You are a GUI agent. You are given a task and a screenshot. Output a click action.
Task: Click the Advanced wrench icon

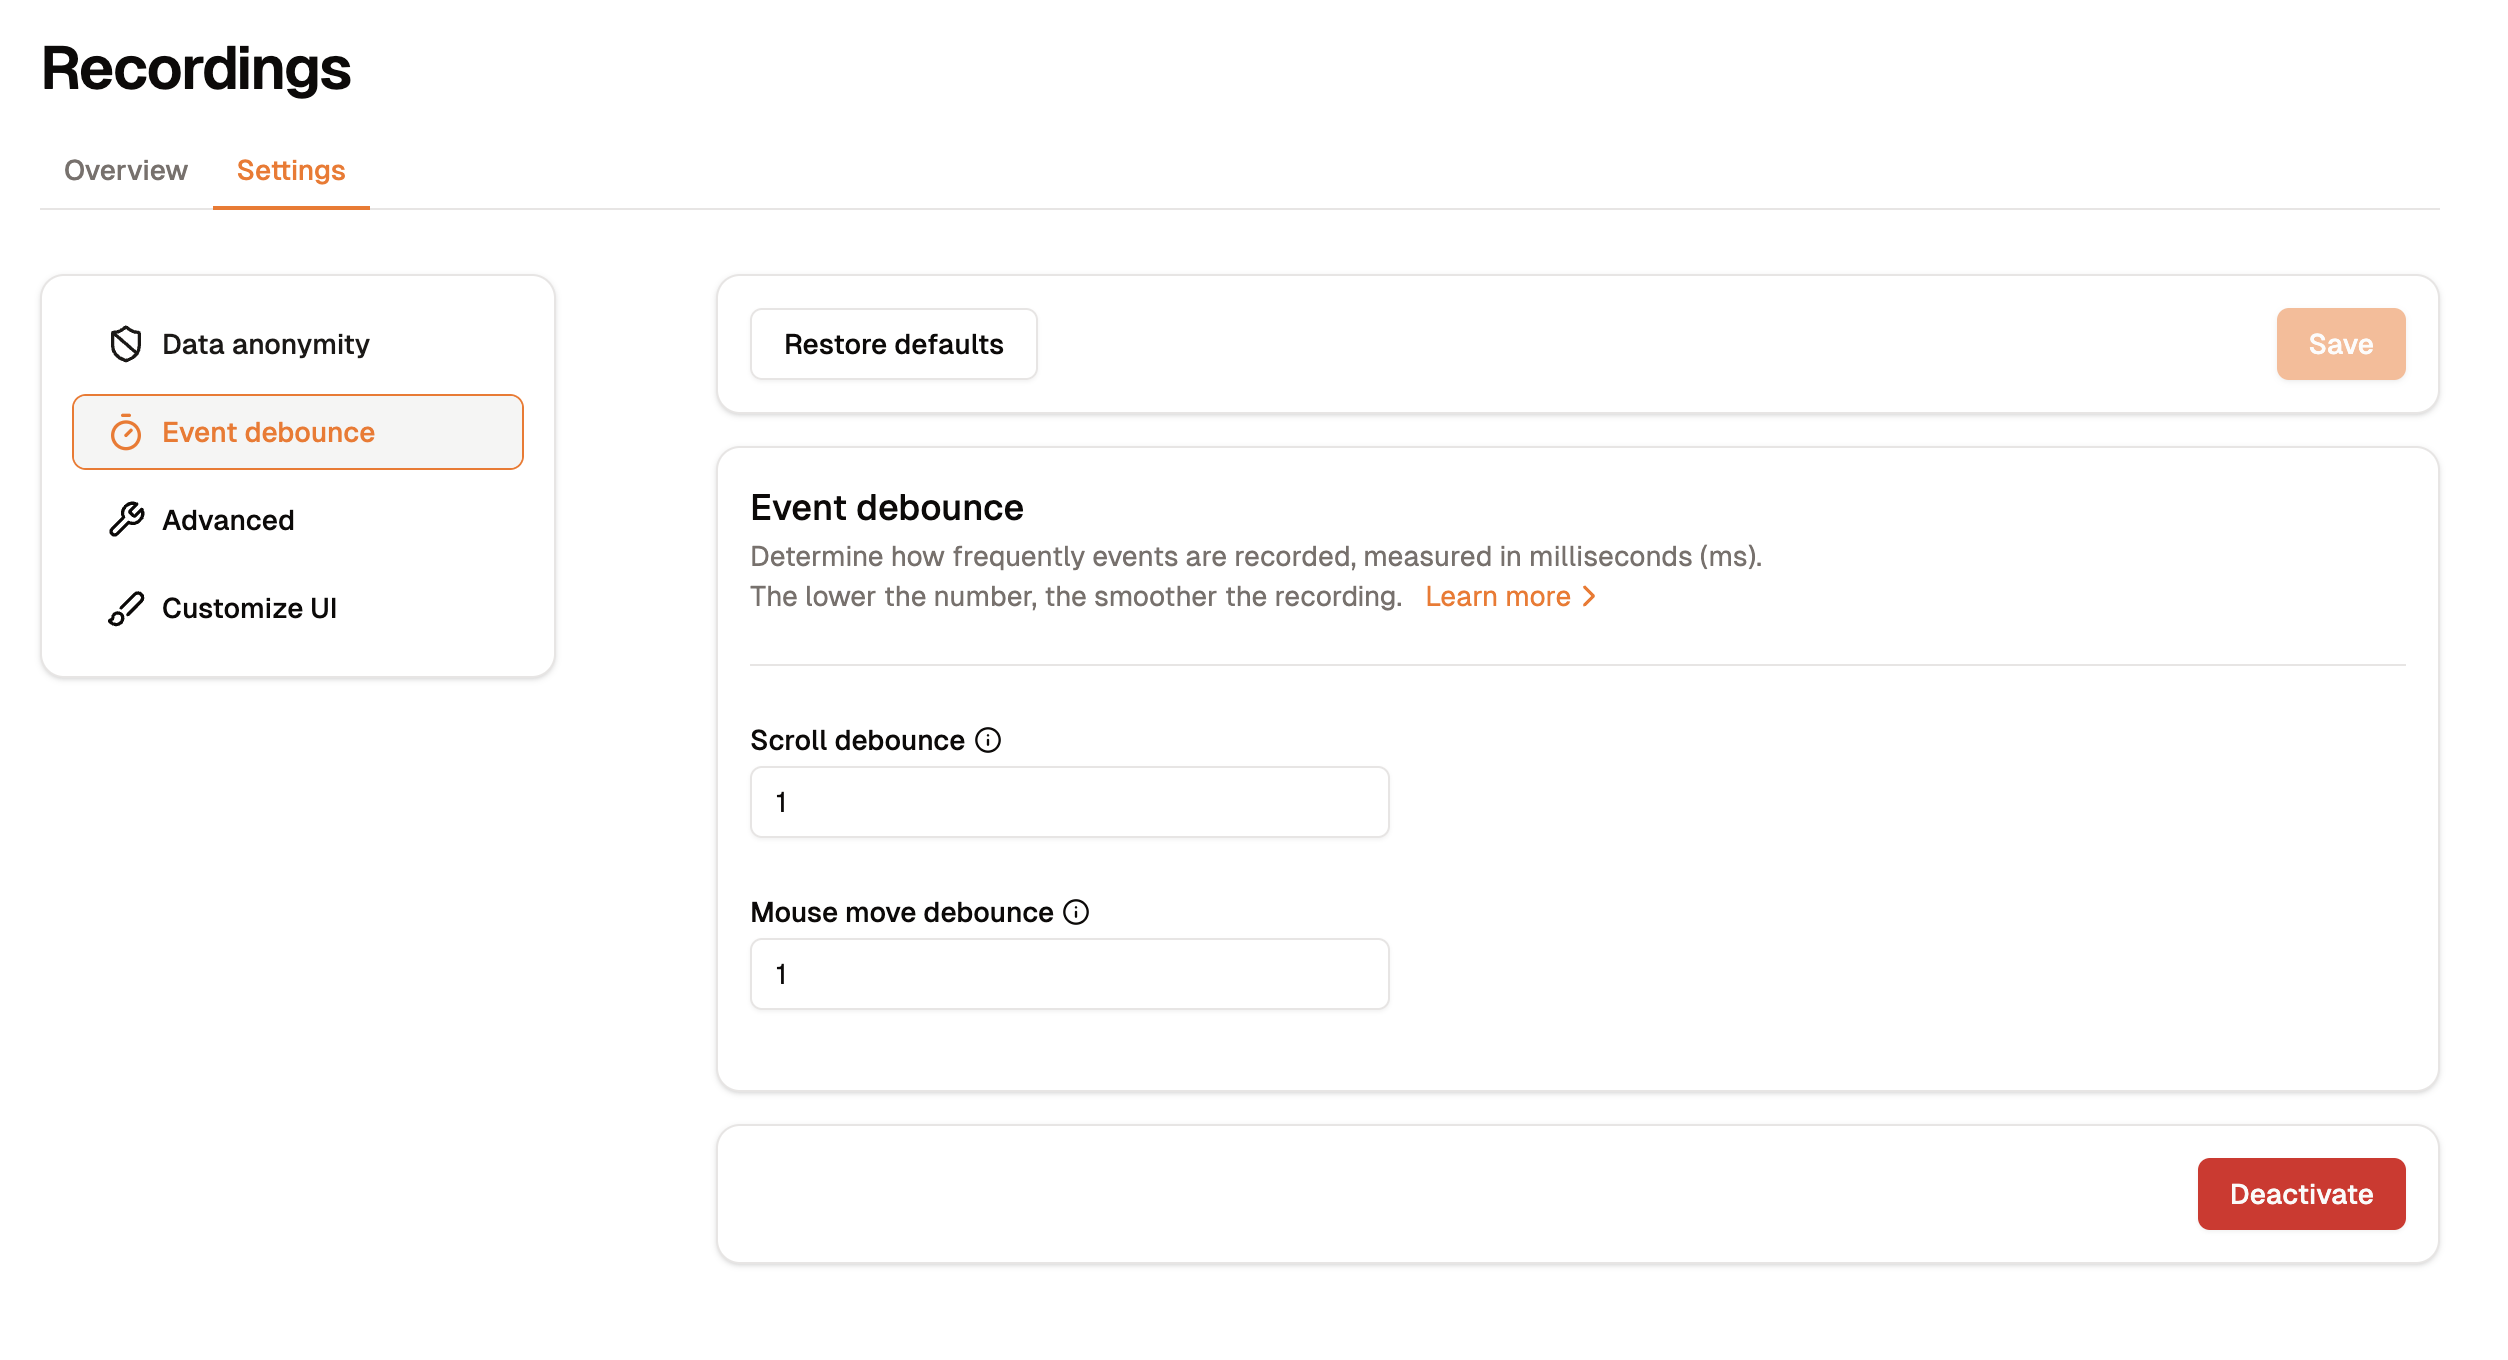pos(127,519)
